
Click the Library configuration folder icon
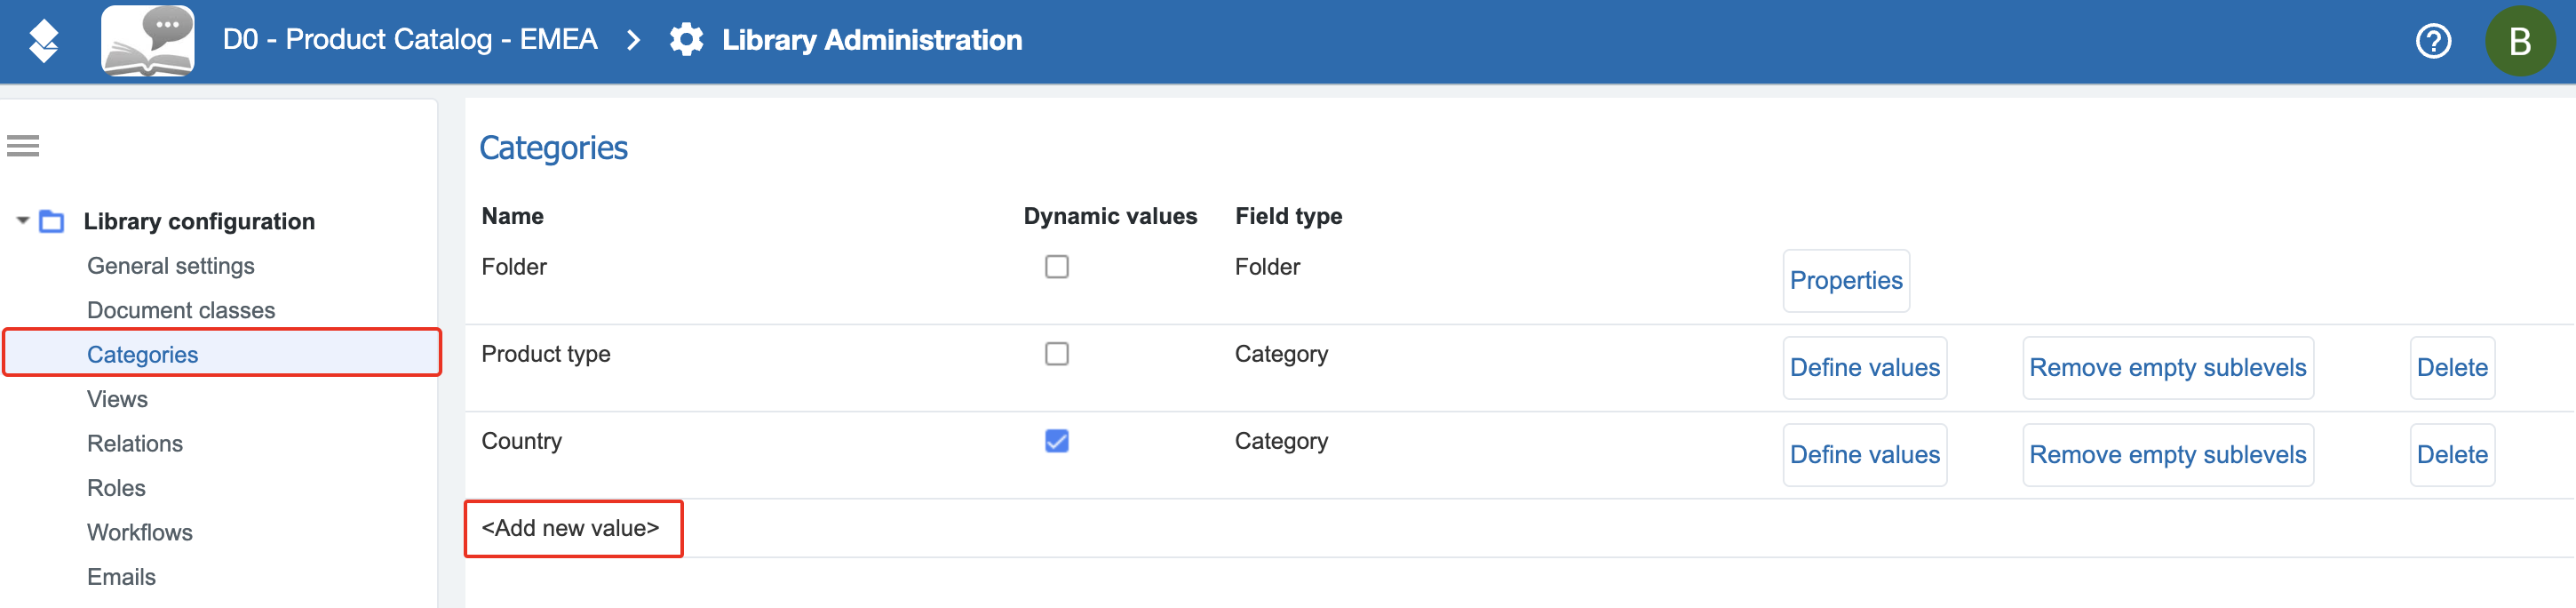(52, 221)
